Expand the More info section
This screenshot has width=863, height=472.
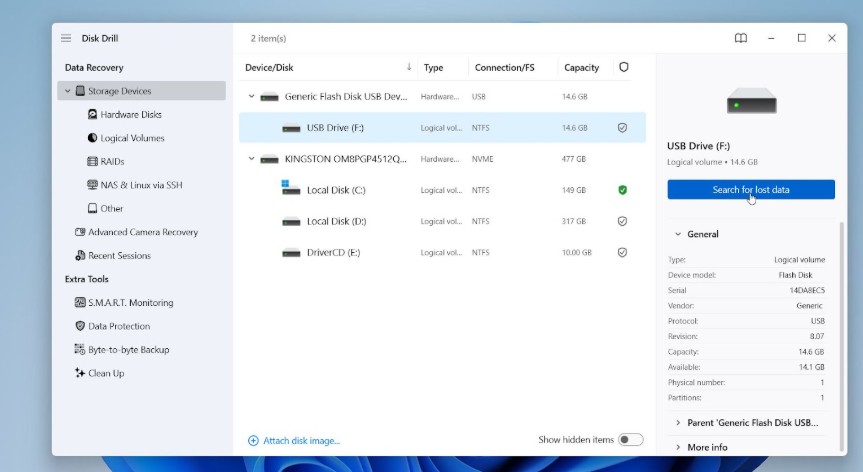pos(678,447)
